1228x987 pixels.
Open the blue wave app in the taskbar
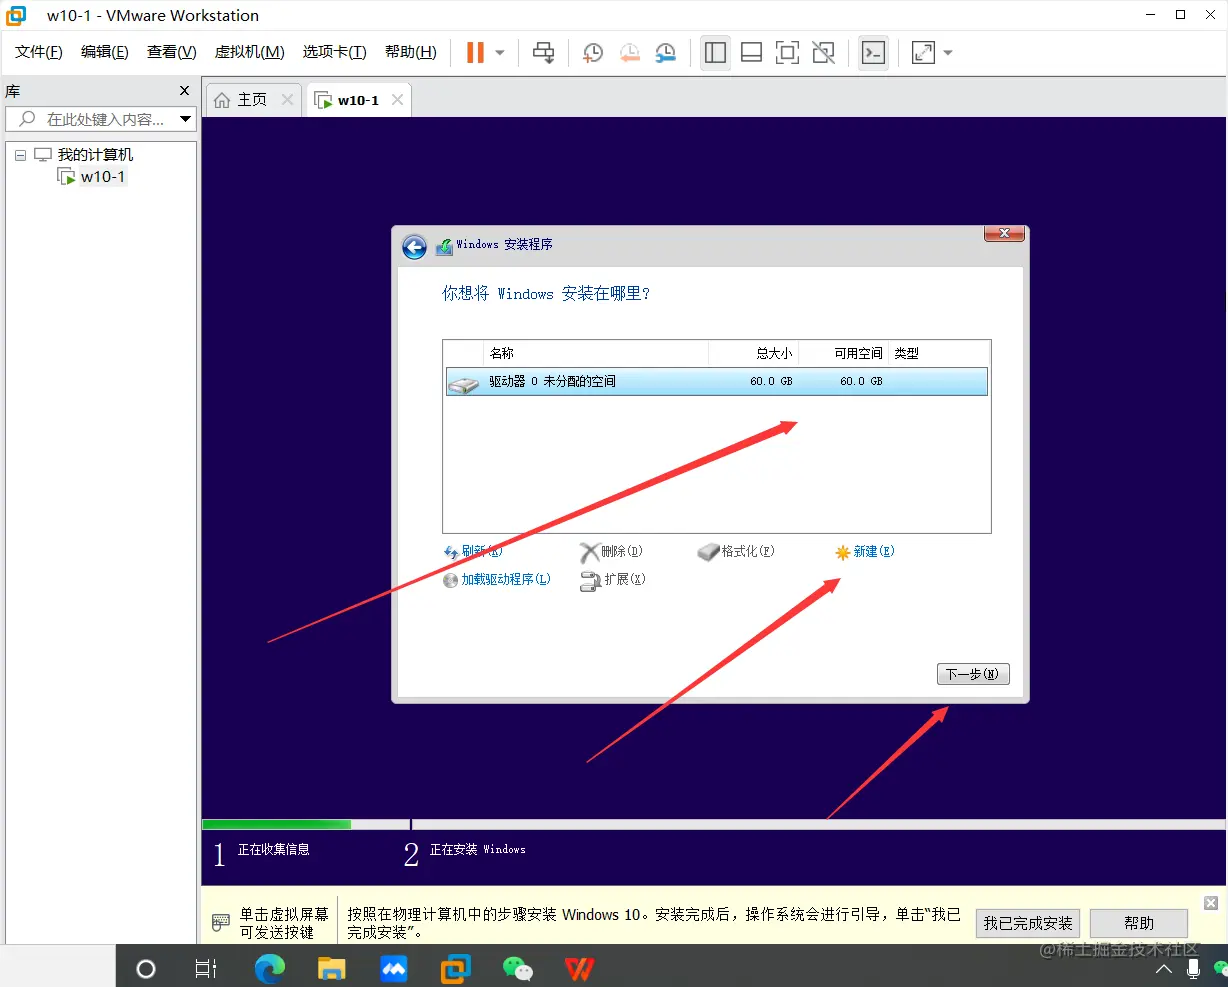394,968
